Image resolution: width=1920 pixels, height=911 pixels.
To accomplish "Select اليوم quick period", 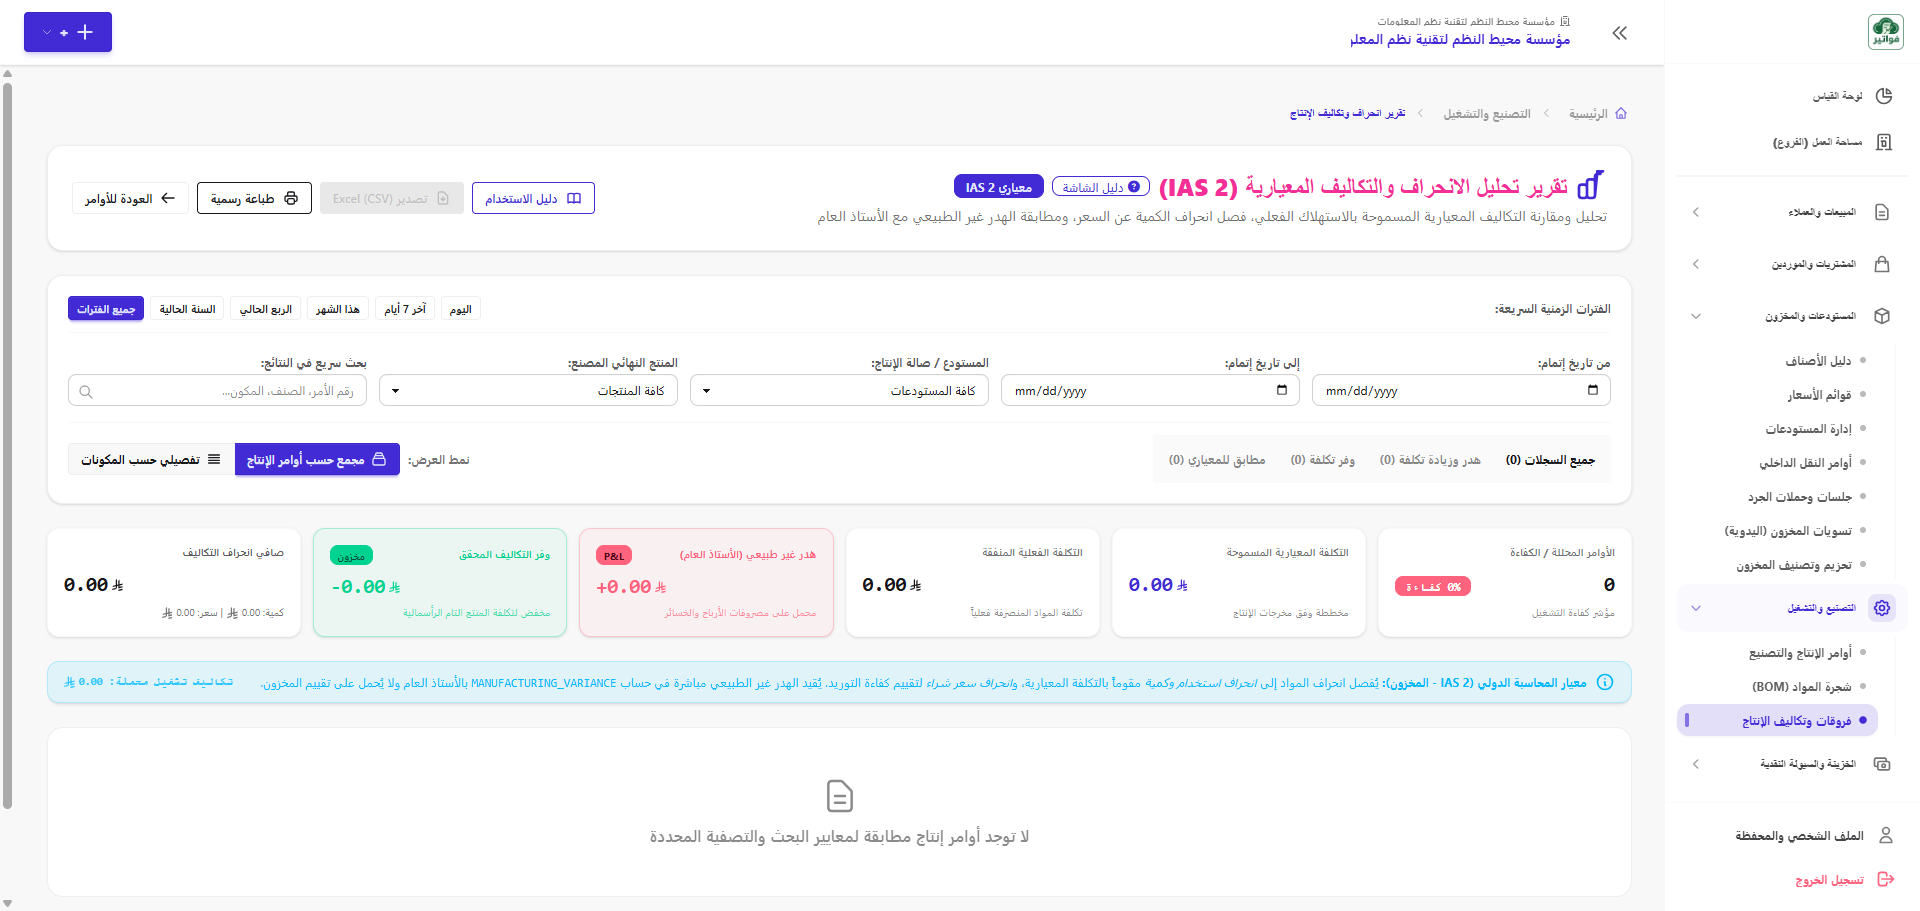I will pyautogui.click(x=461, y=309).
